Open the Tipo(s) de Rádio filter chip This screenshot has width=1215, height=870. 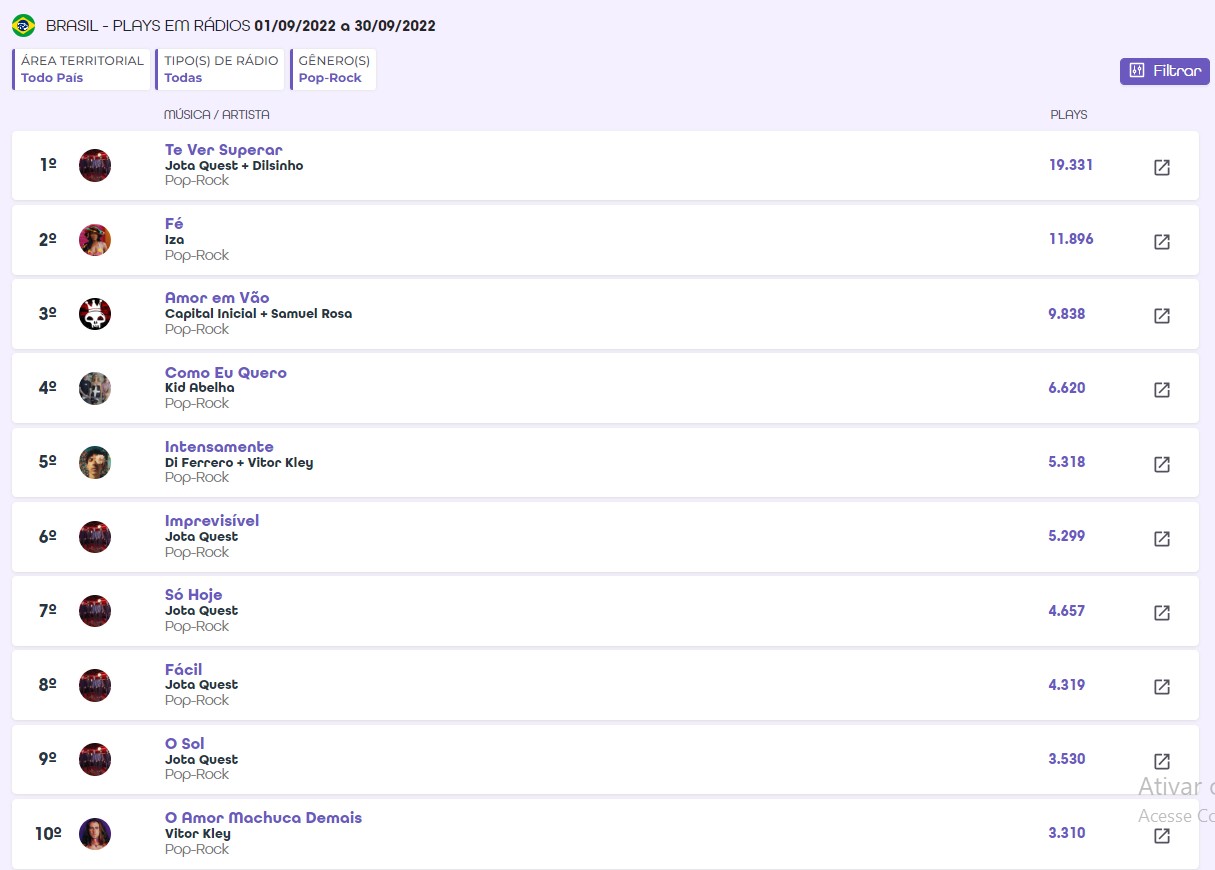coord(220,69)
